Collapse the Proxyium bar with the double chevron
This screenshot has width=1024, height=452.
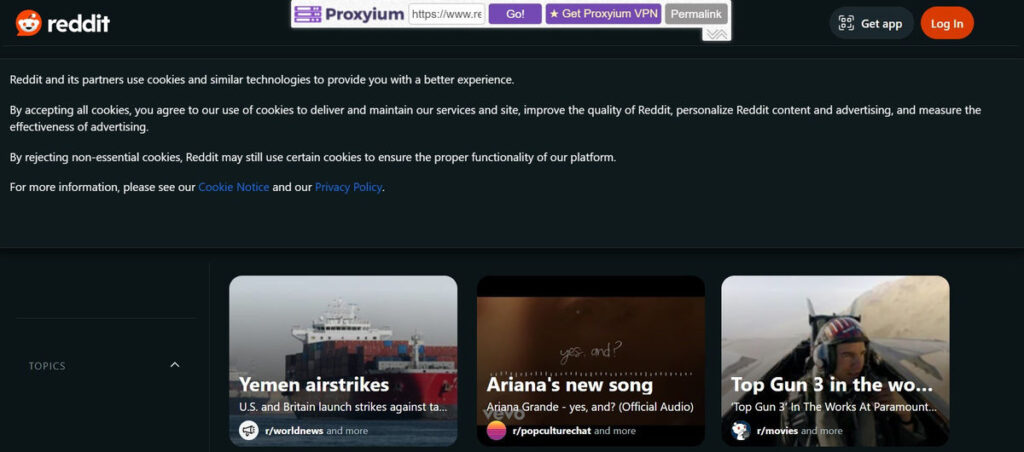[715, 34]
